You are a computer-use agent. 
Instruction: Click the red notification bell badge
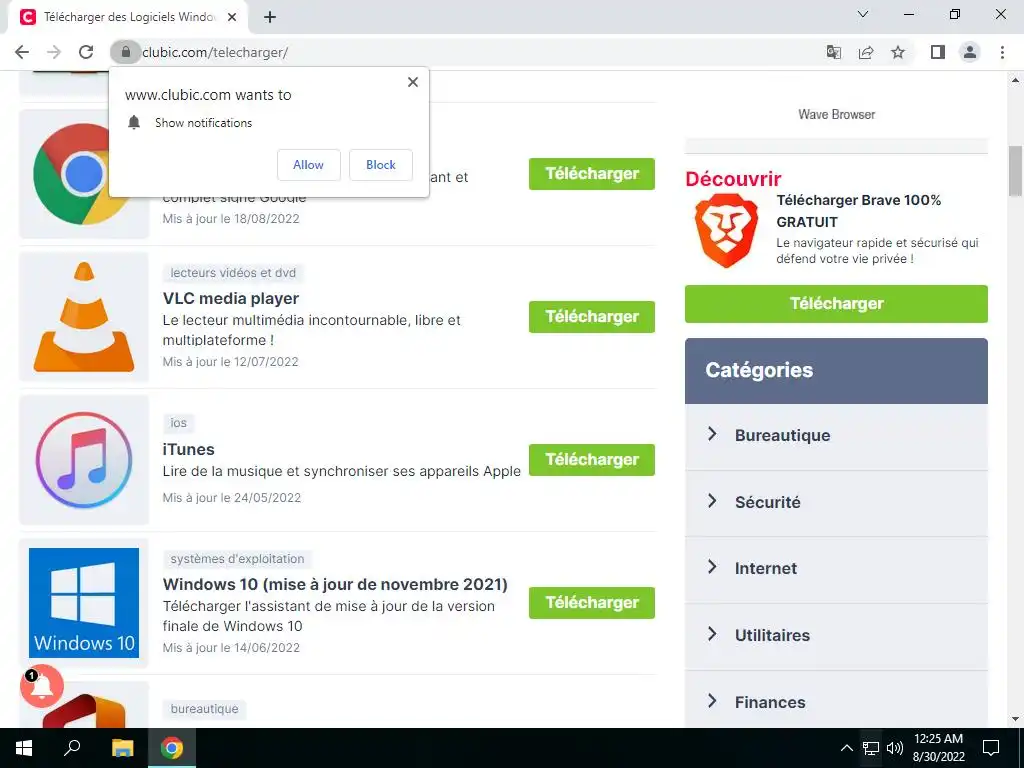click(x=42, y=686)
